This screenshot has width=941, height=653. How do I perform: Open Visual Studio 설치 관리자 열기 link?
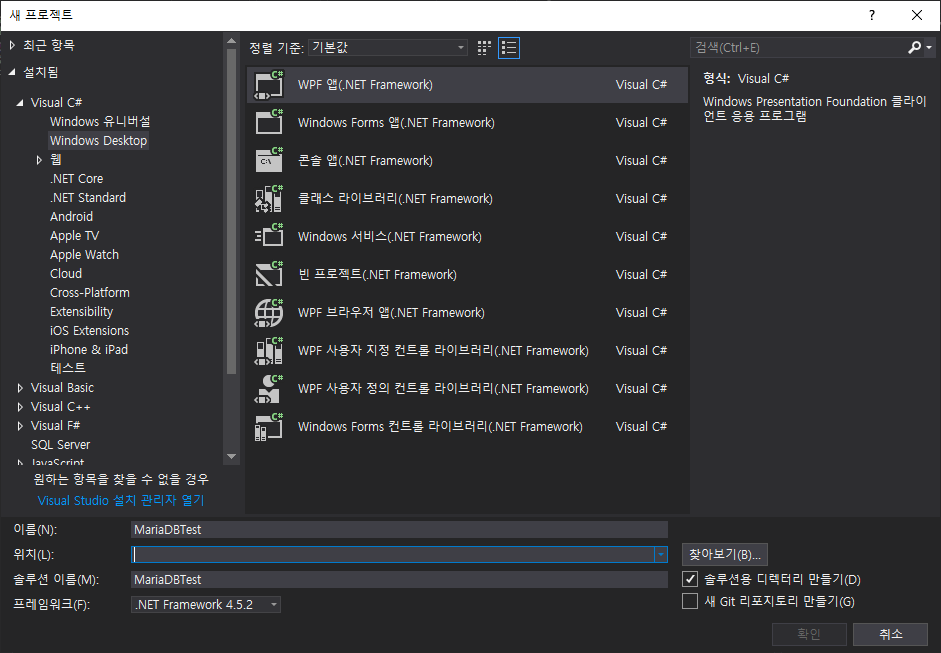point(121,501)
